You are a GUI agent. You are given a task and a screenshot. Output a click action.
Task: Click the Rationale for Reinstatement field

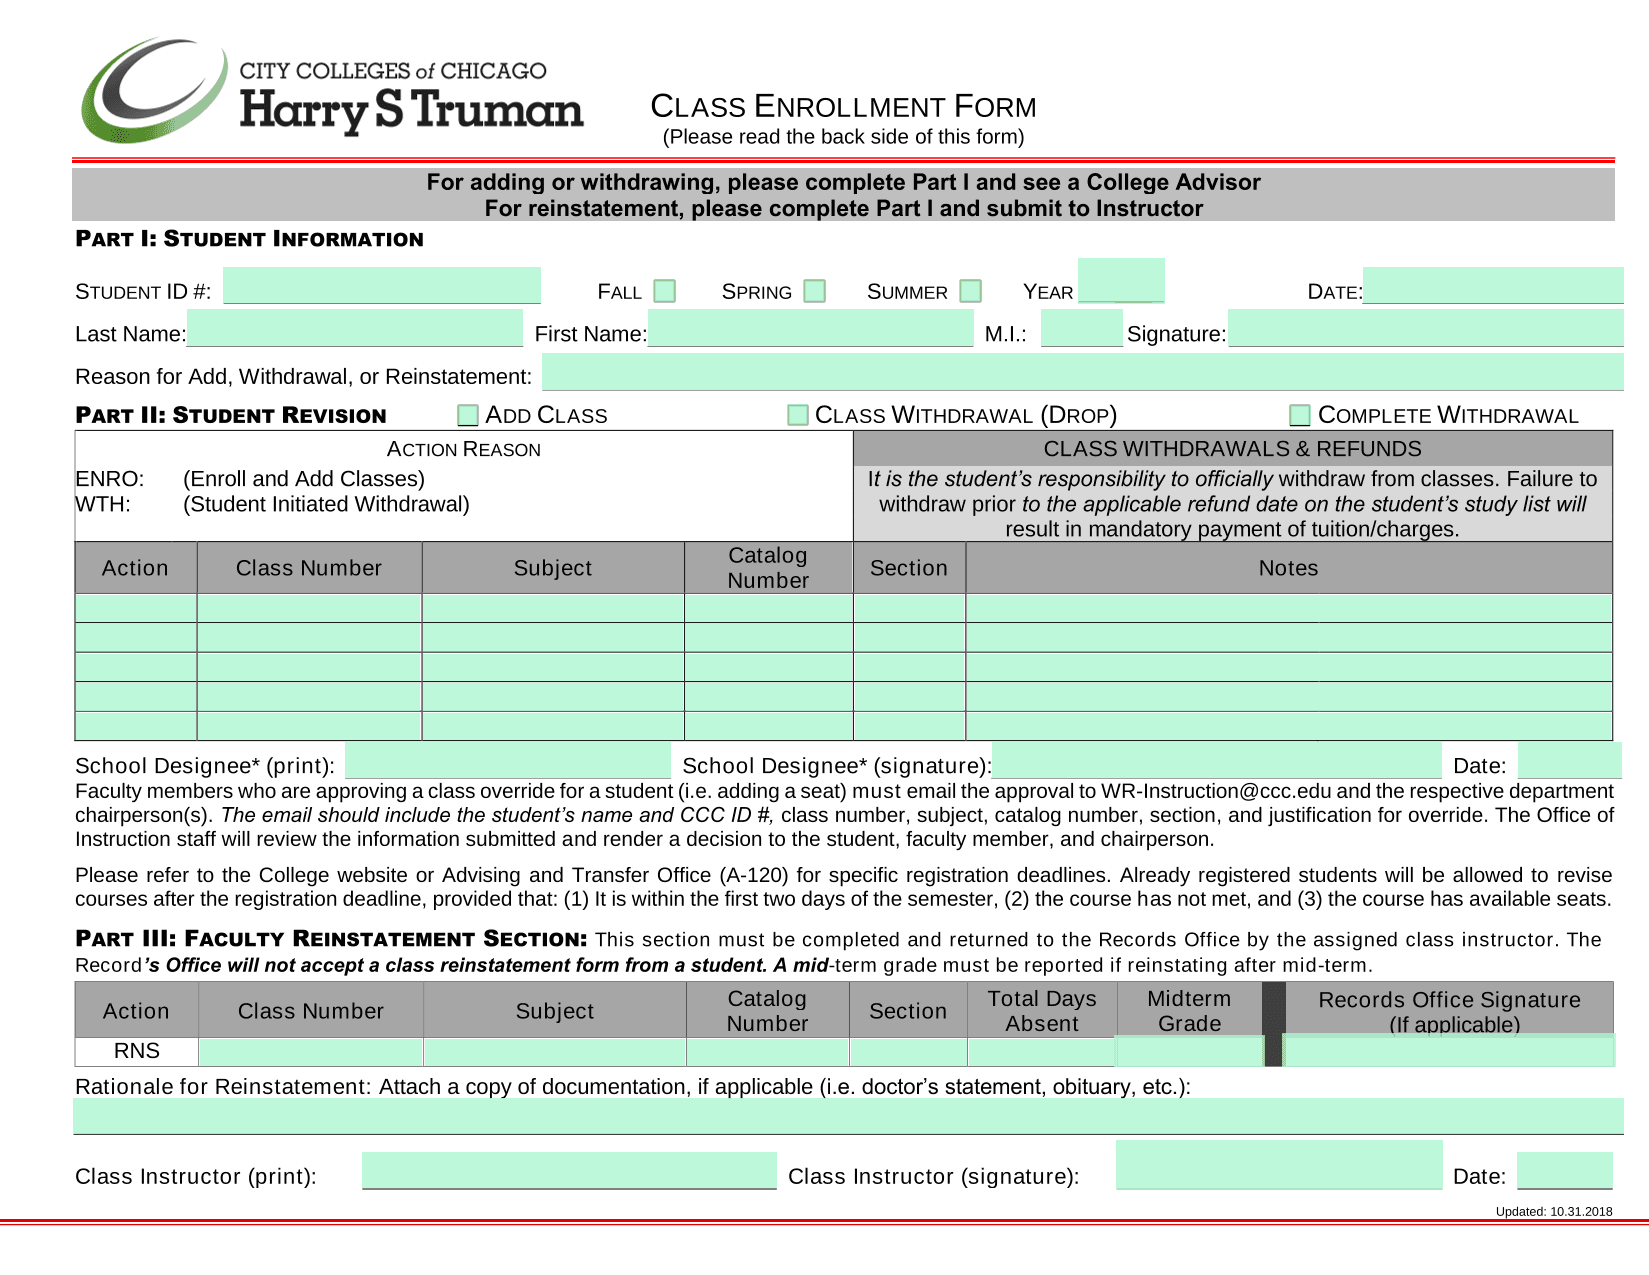click(x=848, y=1116)
